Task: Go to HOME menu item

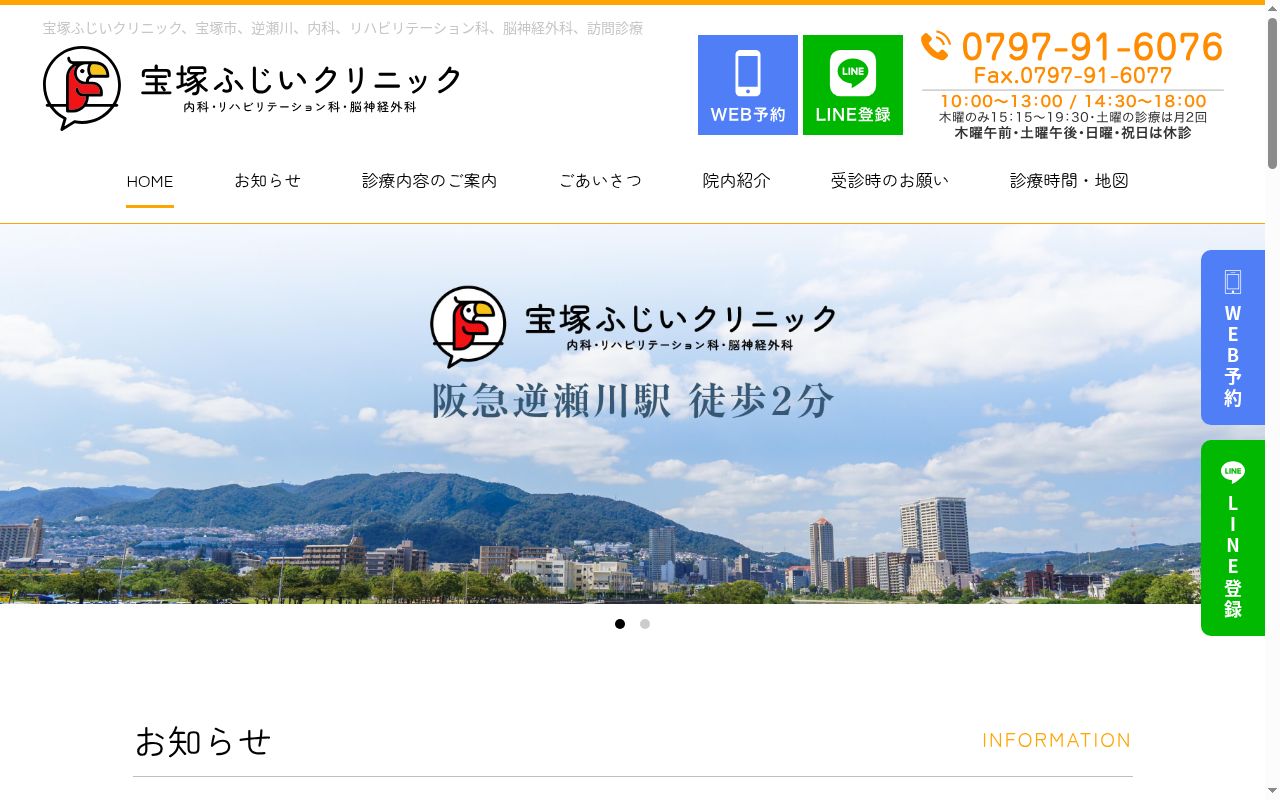Action: pos(150,181)
